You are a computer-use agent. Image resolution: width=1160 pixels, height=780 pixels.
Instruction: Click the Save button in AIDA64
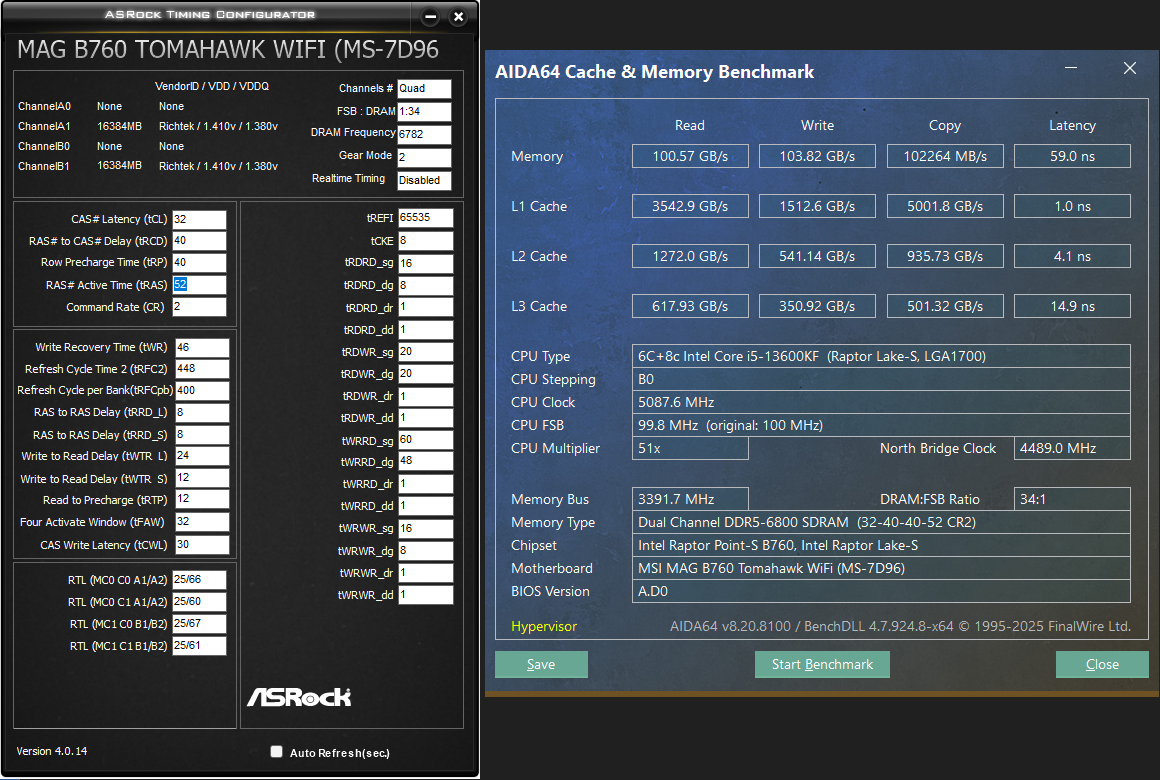pos(541,665)
